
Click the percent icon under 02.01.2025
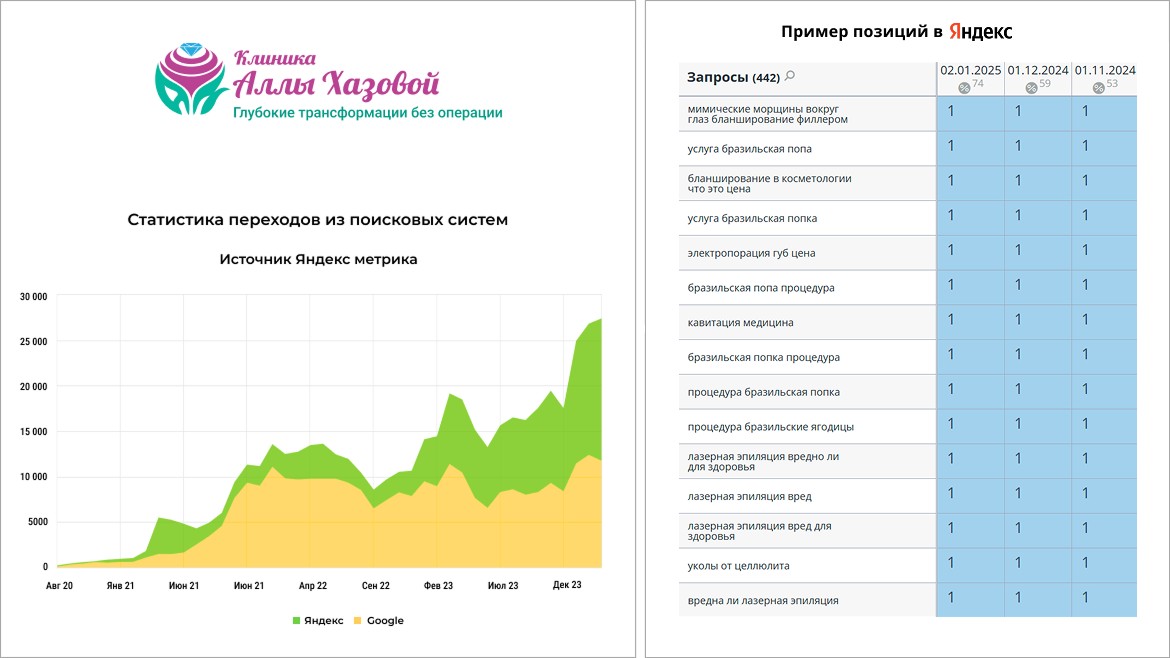(964, 88)
